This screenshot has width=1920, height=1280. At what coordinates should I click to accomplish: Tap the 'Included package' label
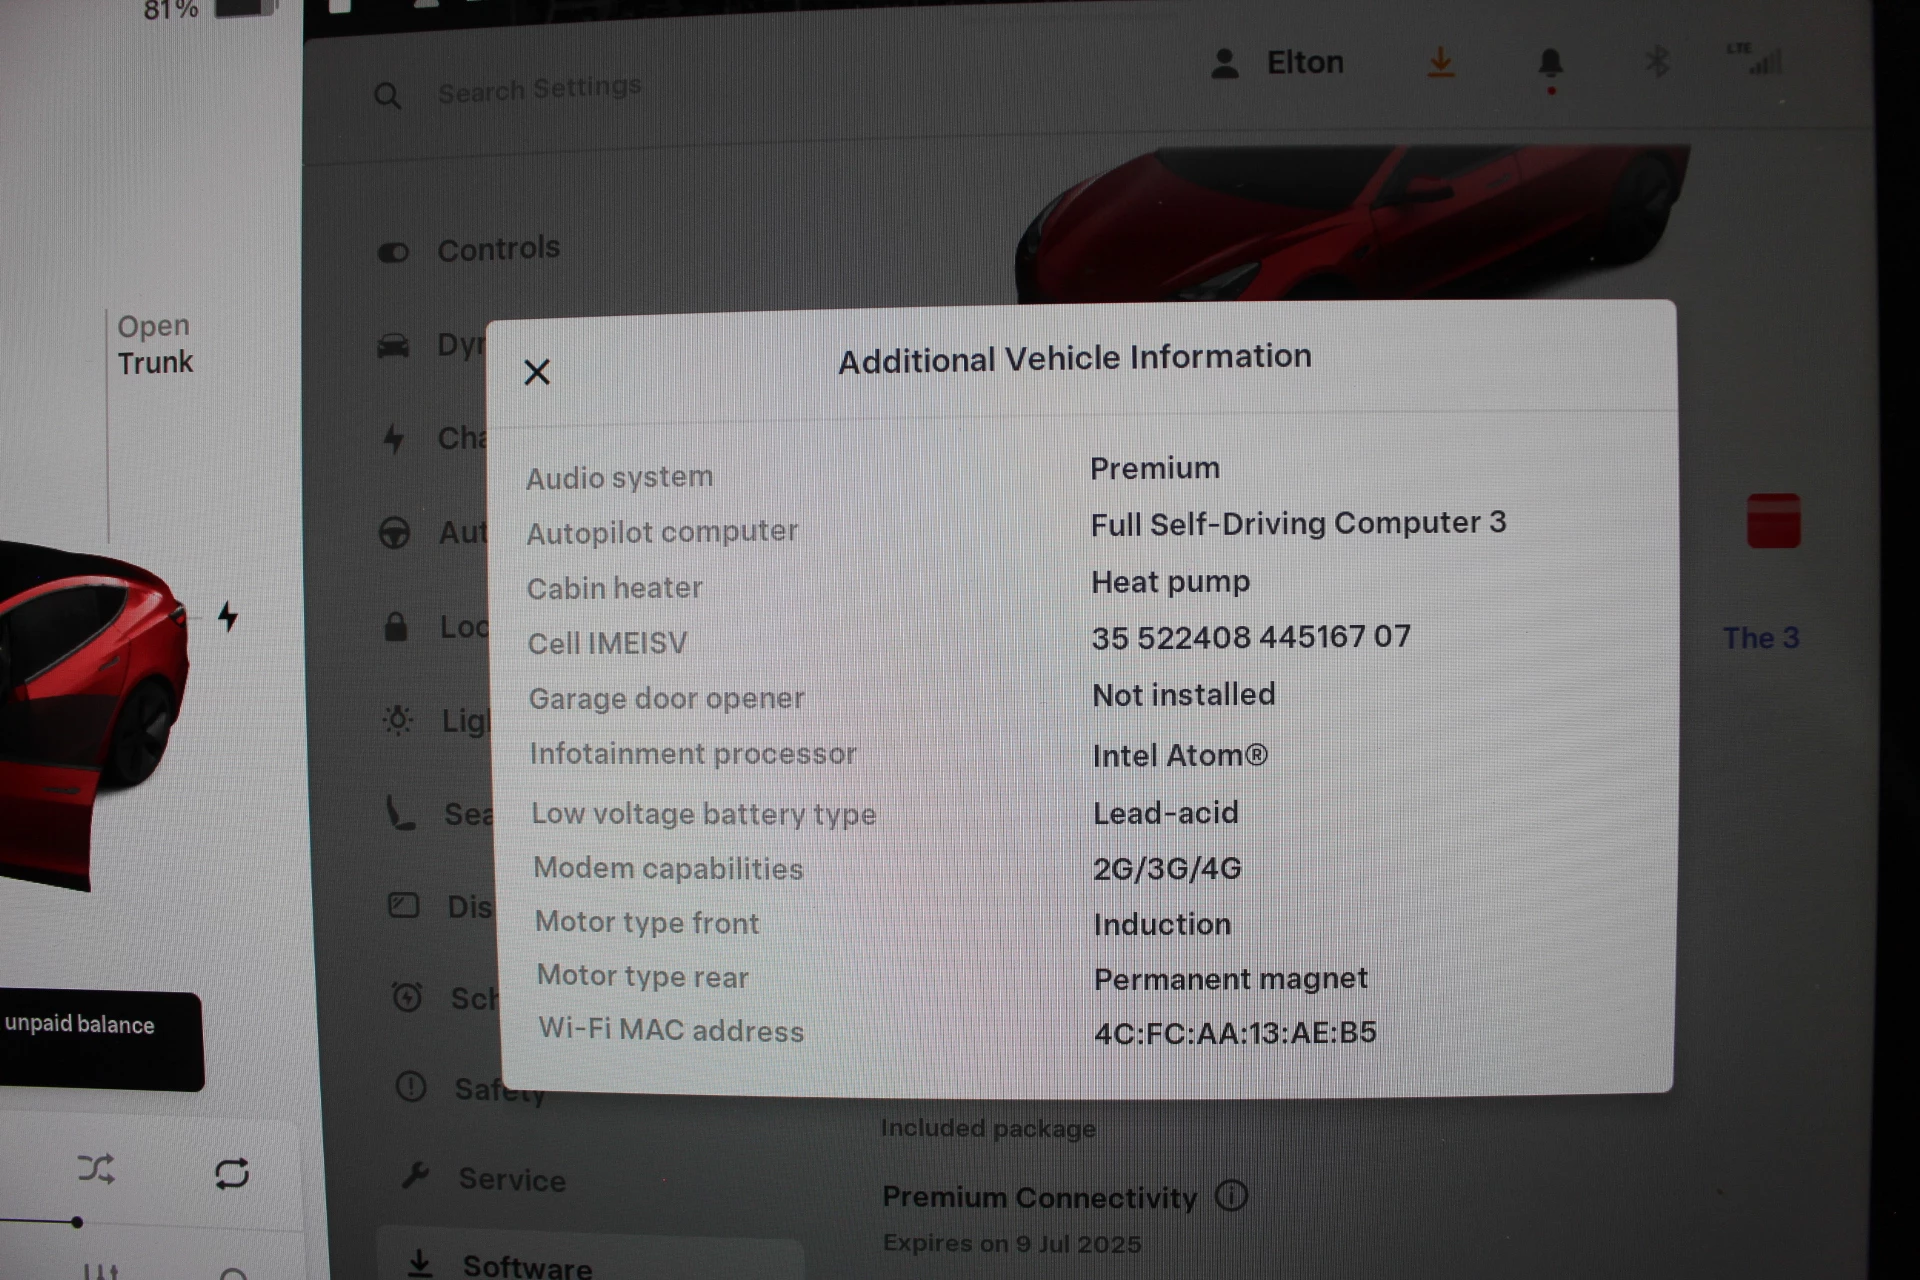[x=988, y=1128]
